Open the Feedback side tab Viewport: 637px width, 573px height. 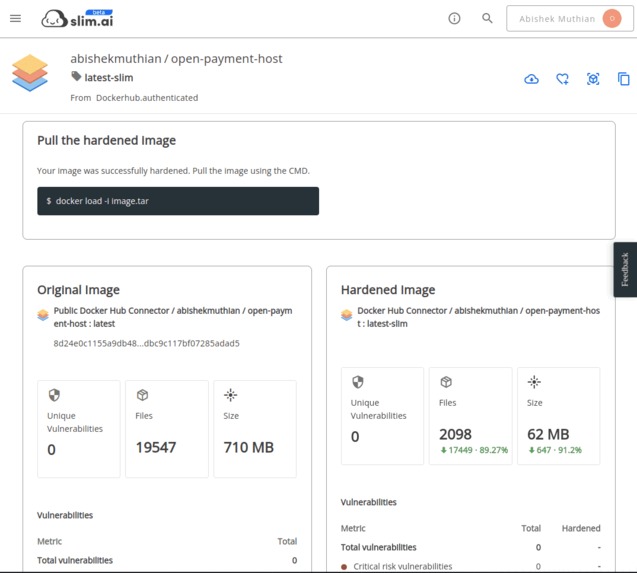pos(625,270)
